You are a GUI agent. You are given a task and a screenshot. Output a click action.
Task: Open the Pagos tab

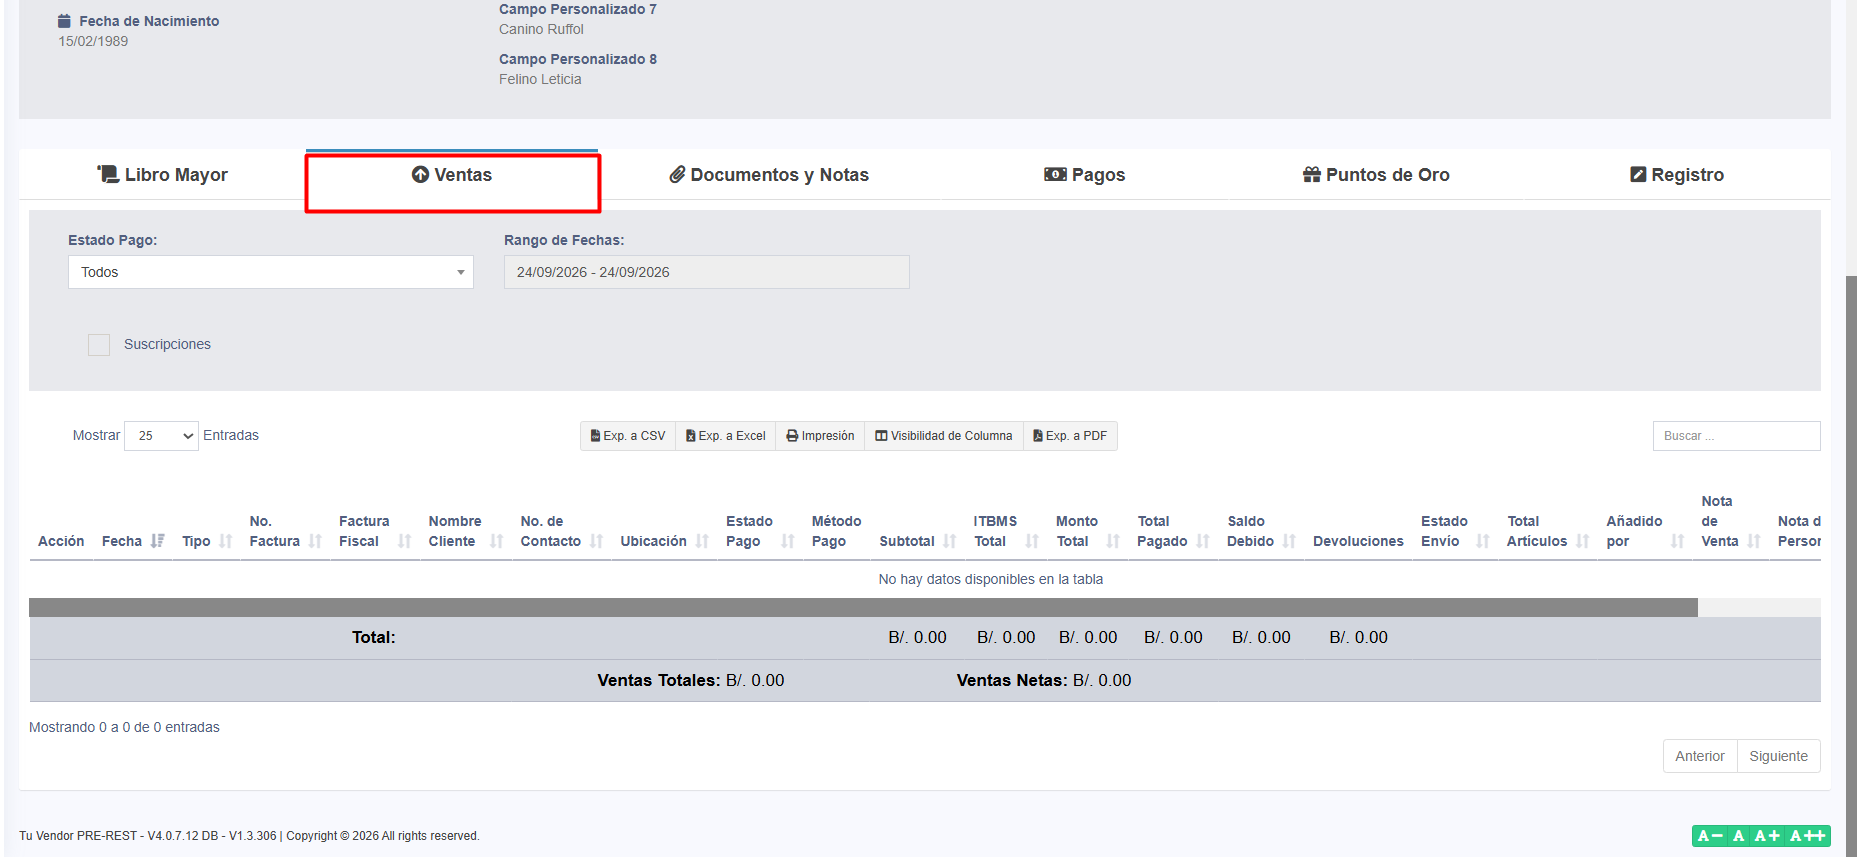[1084, 175]
